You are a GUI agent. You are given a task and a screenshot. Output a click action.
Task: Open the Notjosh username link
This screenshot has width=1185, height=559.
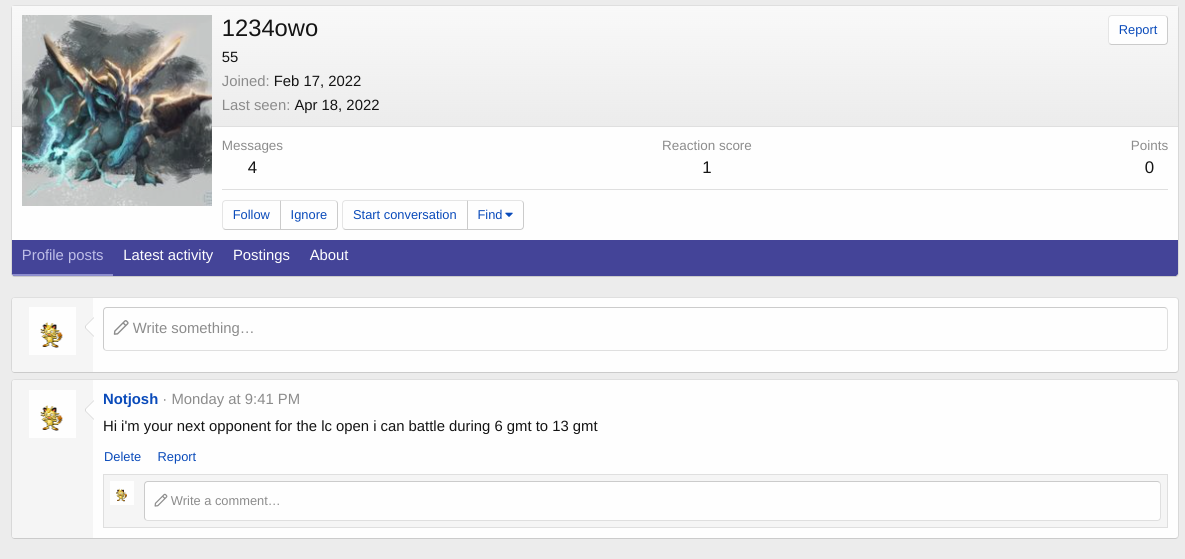130,399
